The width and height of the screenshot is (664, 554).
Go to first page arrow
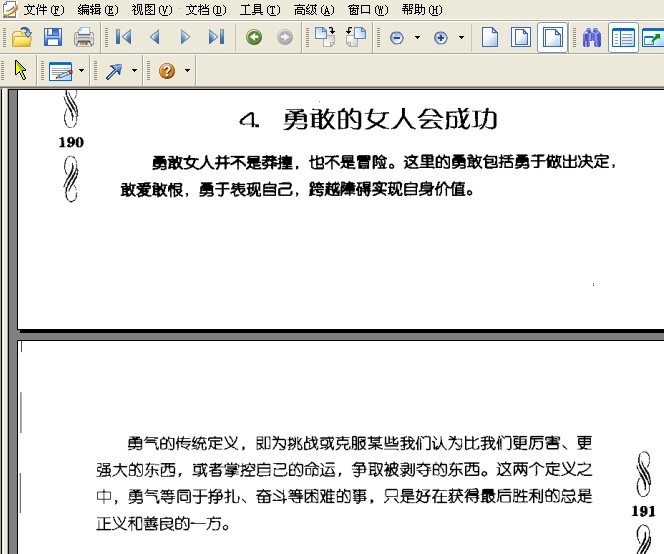[x=124, y=37]
